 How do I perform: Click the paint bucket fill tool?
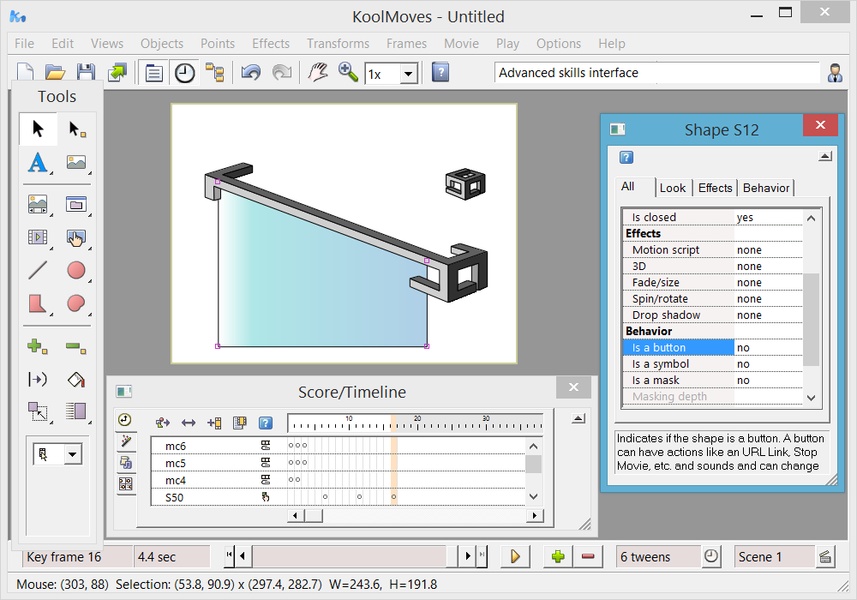[x=76, y=380]
